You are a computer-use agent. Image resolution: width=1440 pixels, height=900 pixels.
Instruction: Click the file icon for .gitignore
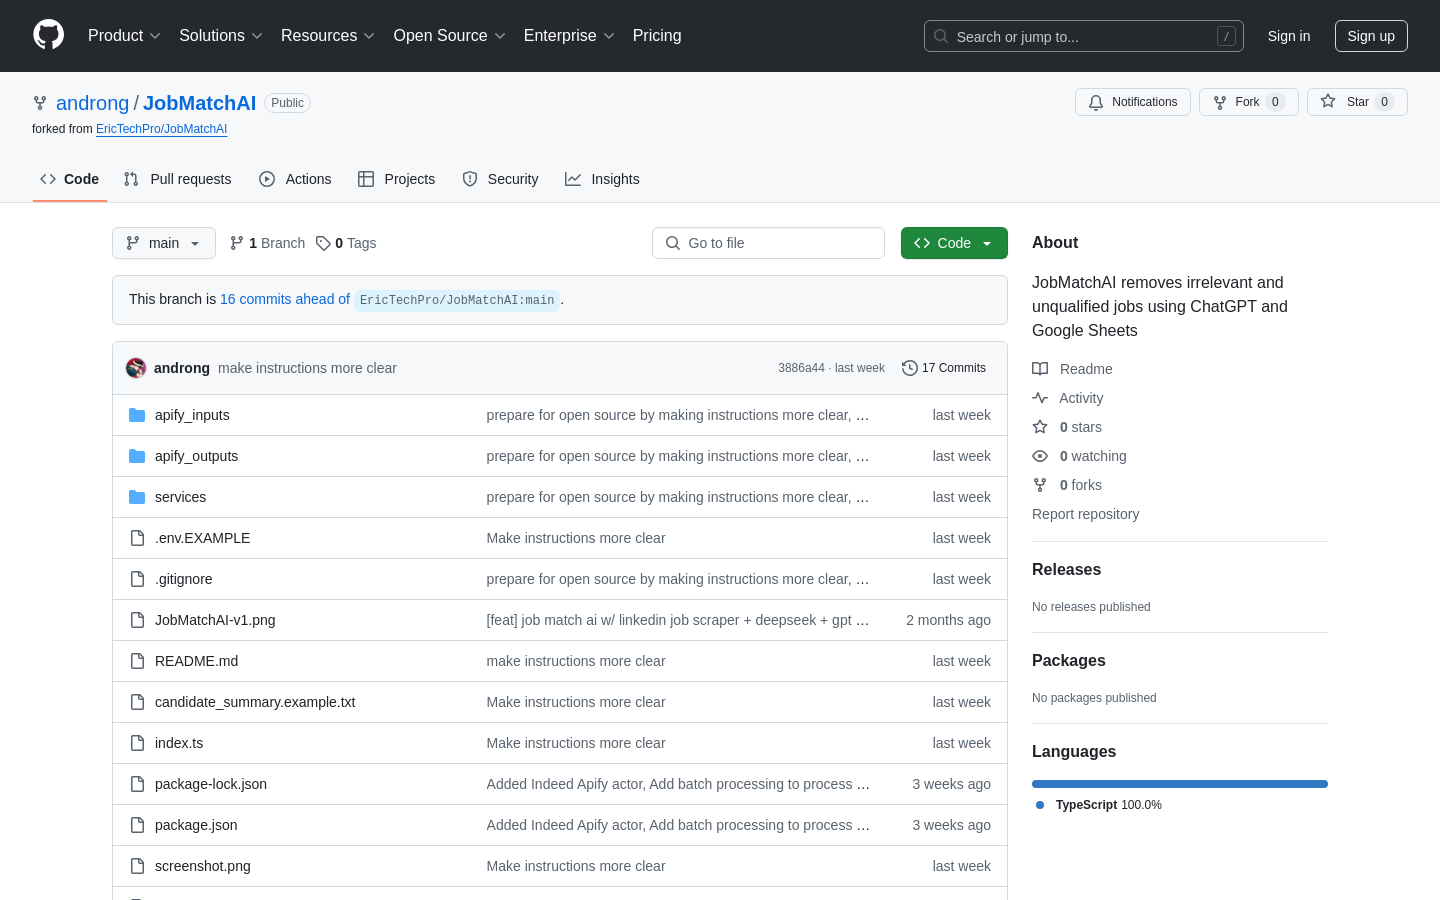click(x=137, y=579)
